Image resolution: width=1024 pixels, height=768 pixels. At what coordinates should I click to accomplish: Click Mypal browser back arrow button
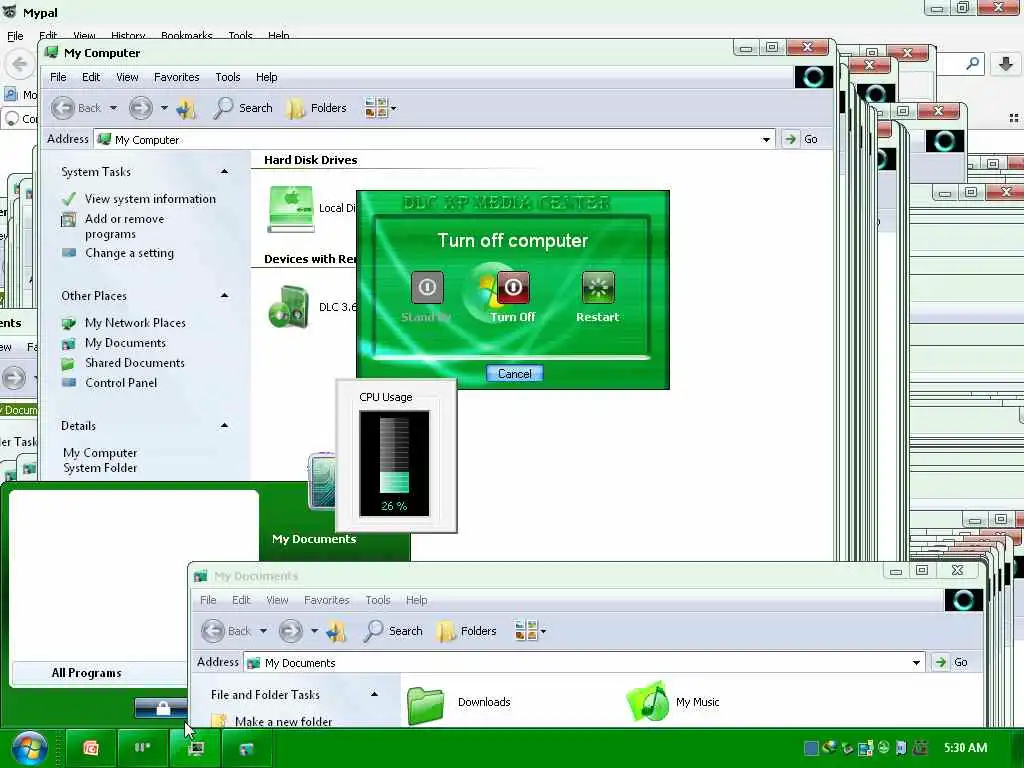tap(19, 64)
